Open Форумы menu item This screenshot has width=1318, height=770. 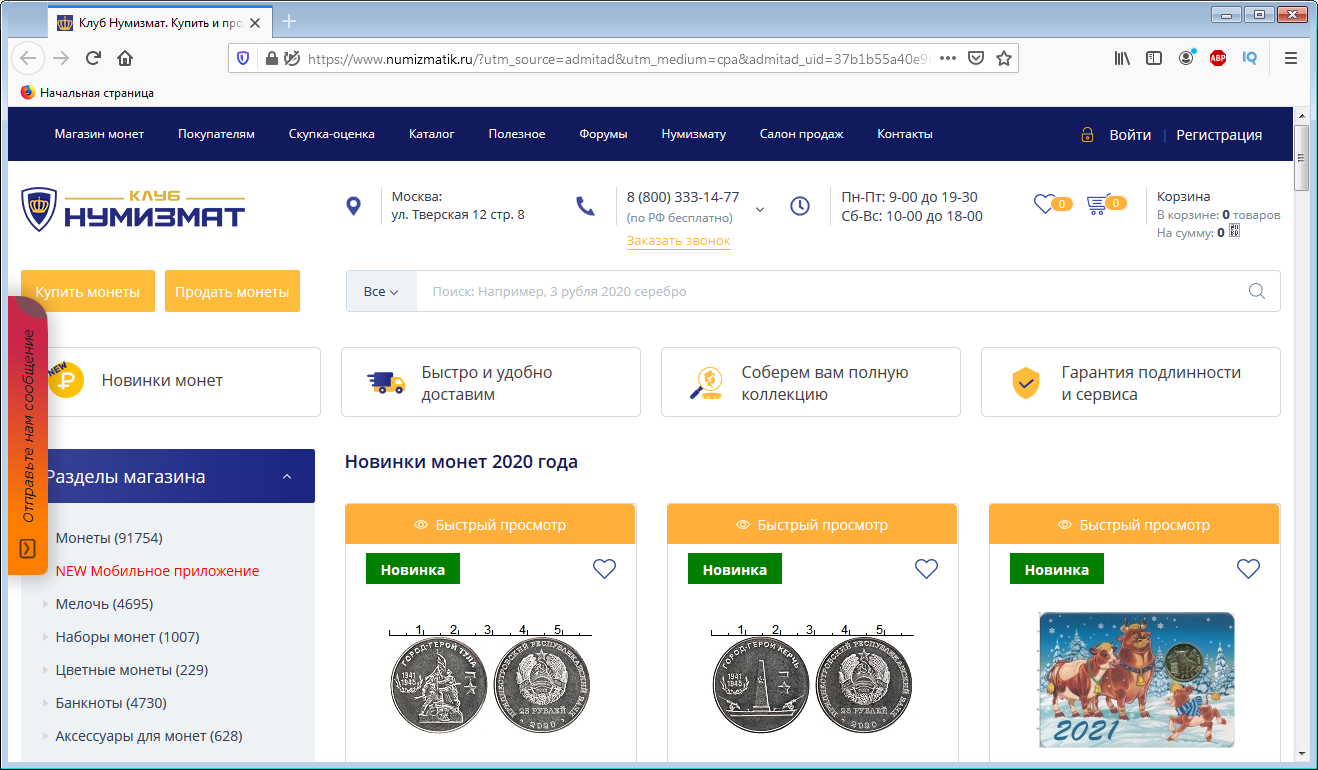point(603,134)
